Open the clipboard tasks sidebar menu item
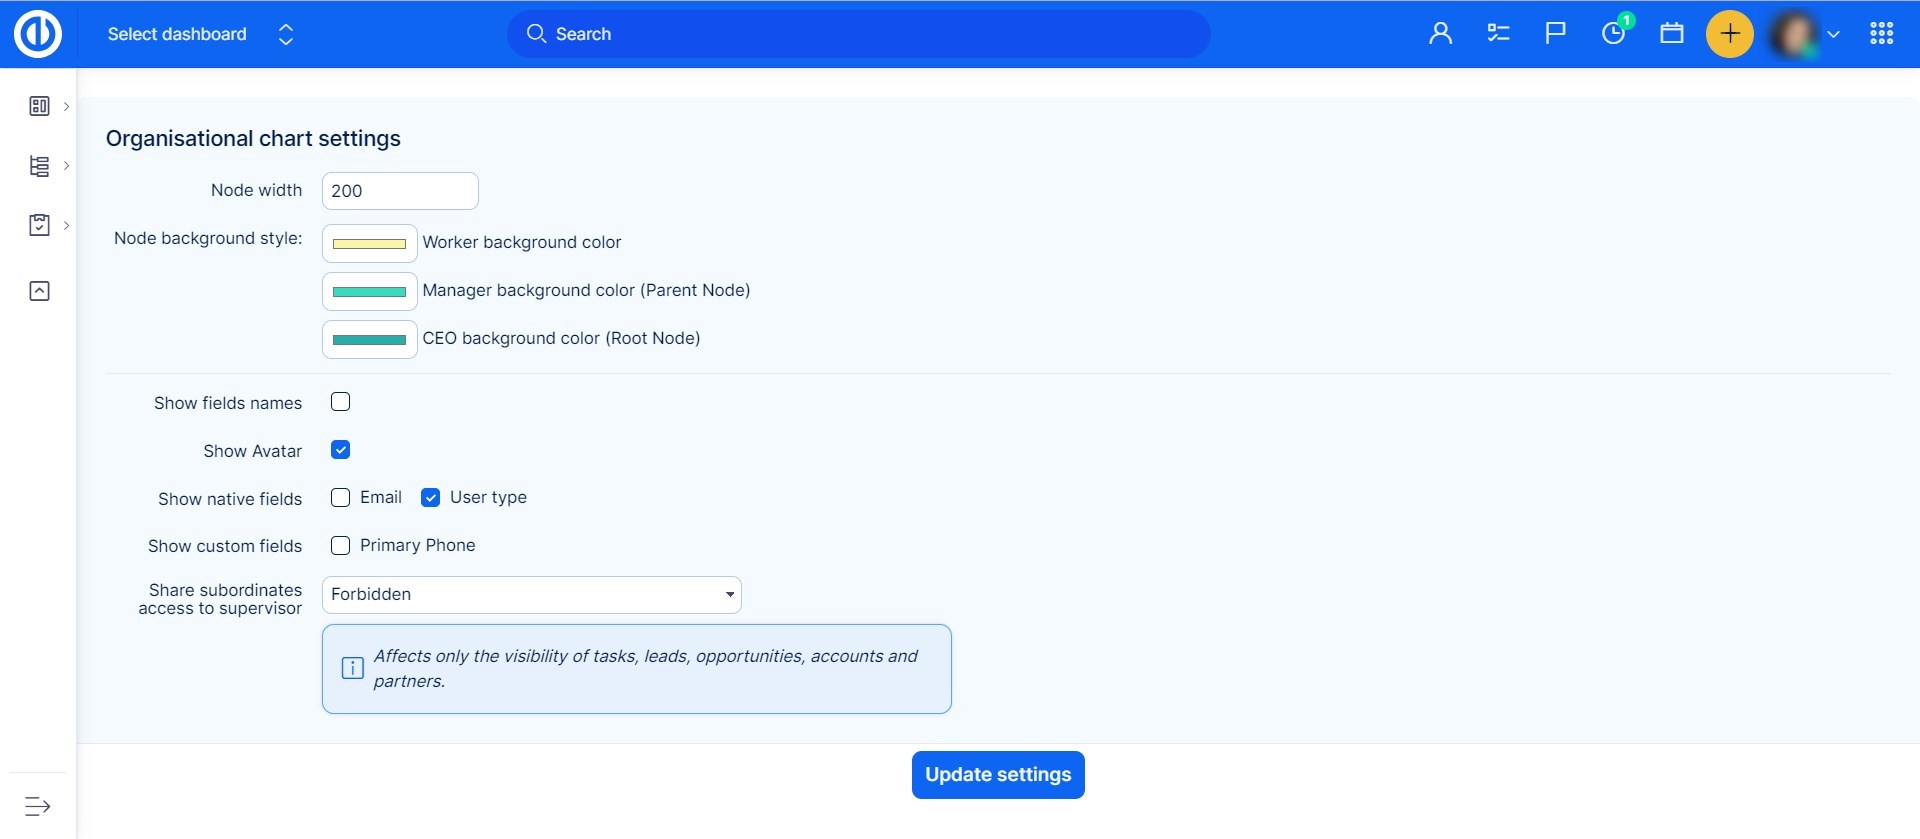 coord(39,225)
